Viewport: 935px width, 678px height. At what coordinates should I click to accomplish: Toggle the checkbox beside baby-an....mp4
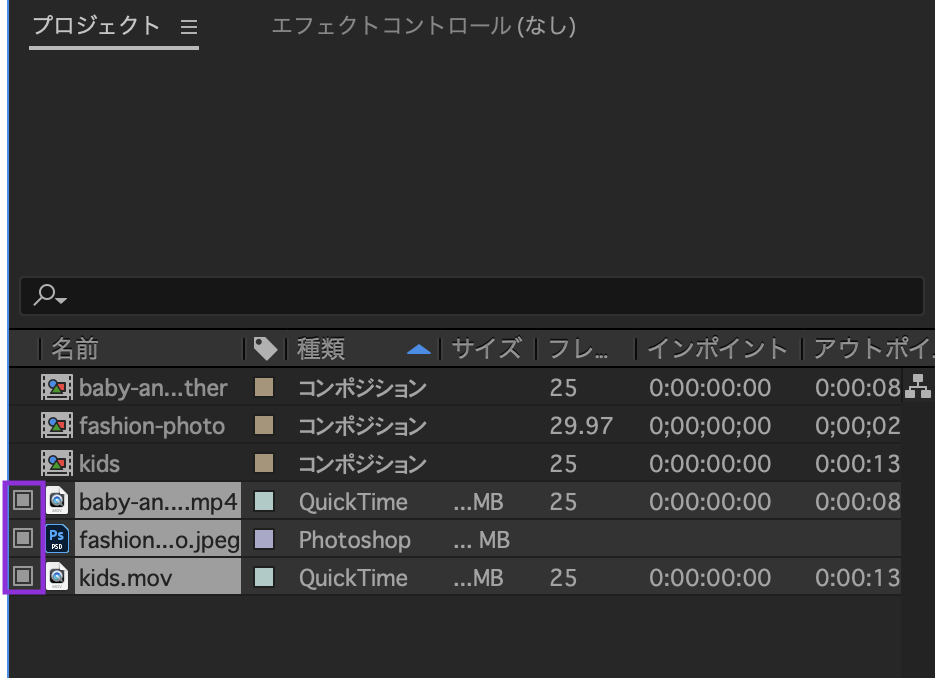click(x=24, y=501)
